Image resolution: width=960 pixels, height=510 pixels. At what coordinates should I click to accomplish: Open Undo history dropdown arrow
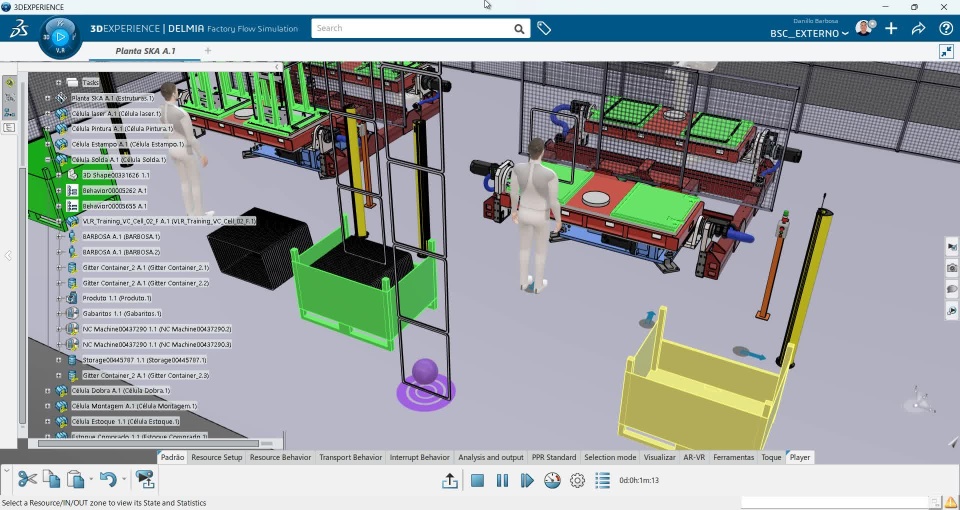(x=124, y=479)
